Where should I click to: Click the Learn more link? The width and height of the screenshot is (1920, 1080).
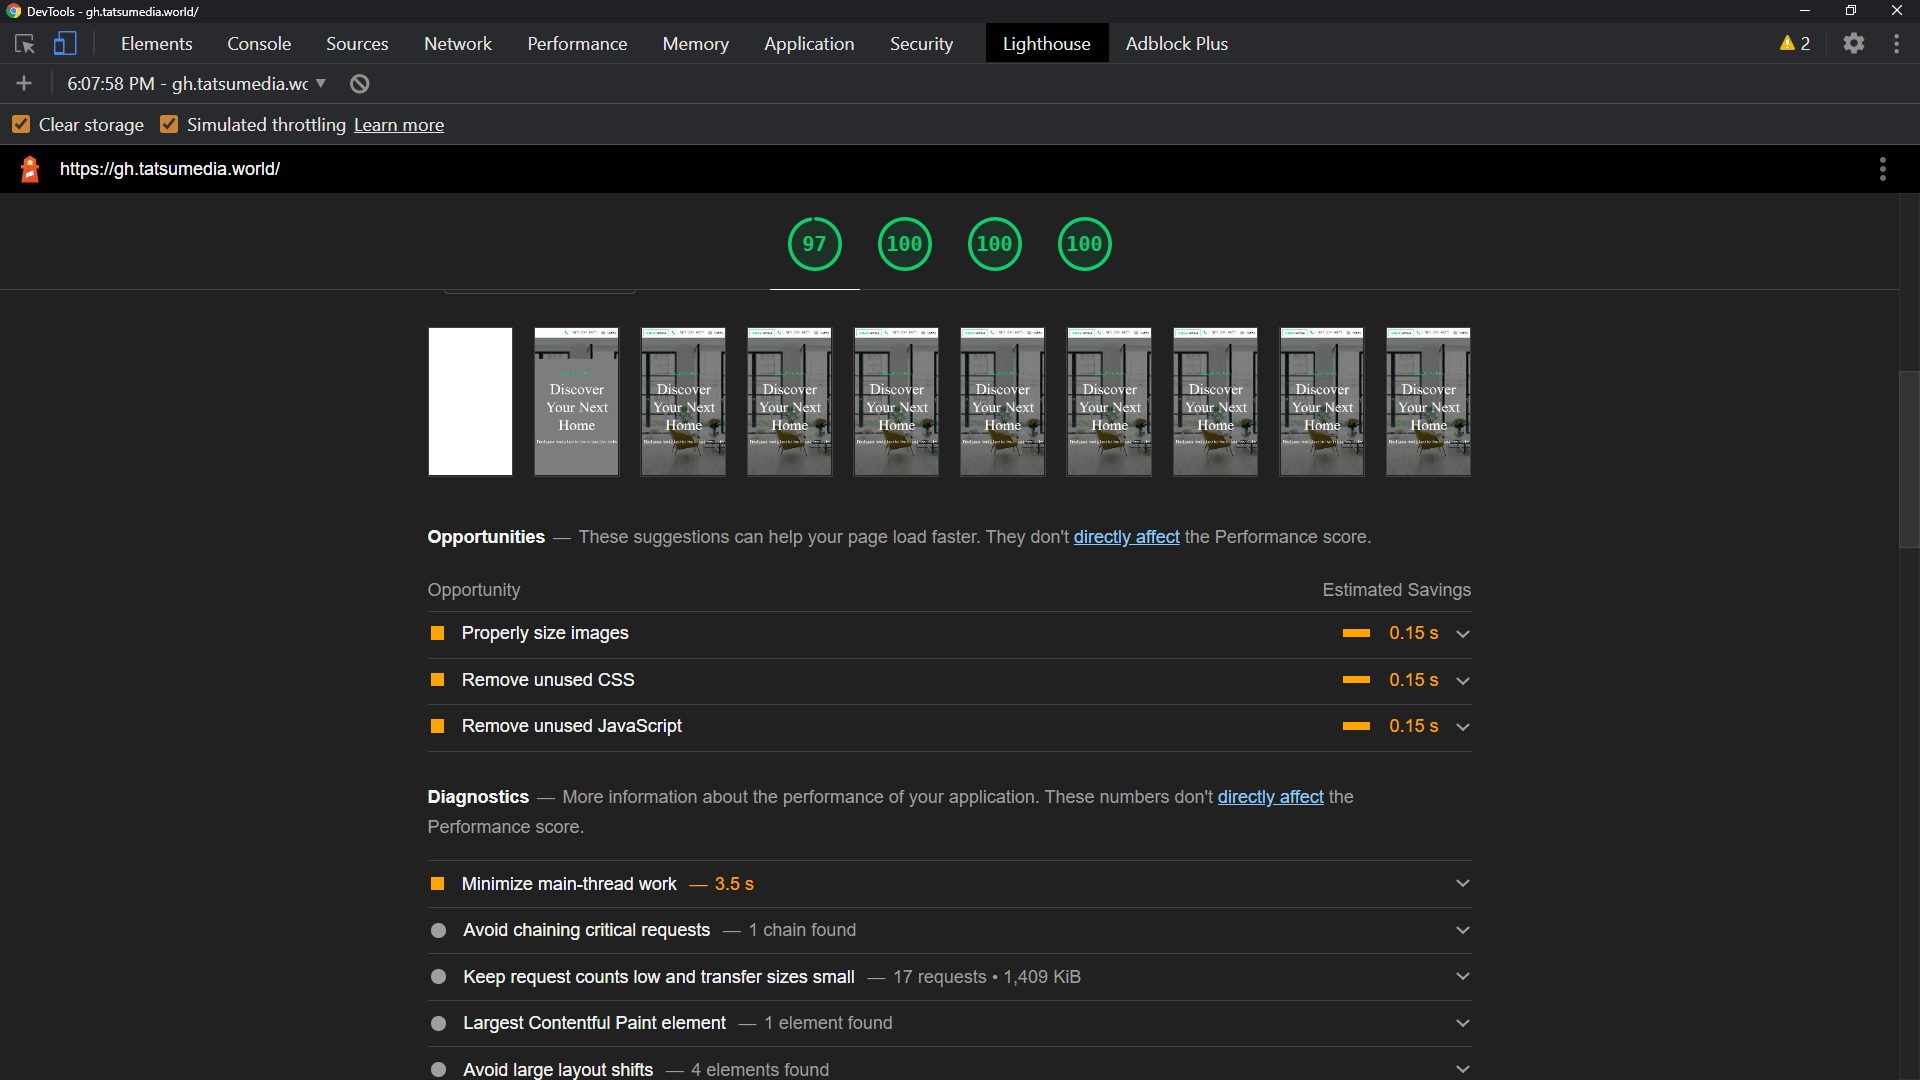point(398,125)
